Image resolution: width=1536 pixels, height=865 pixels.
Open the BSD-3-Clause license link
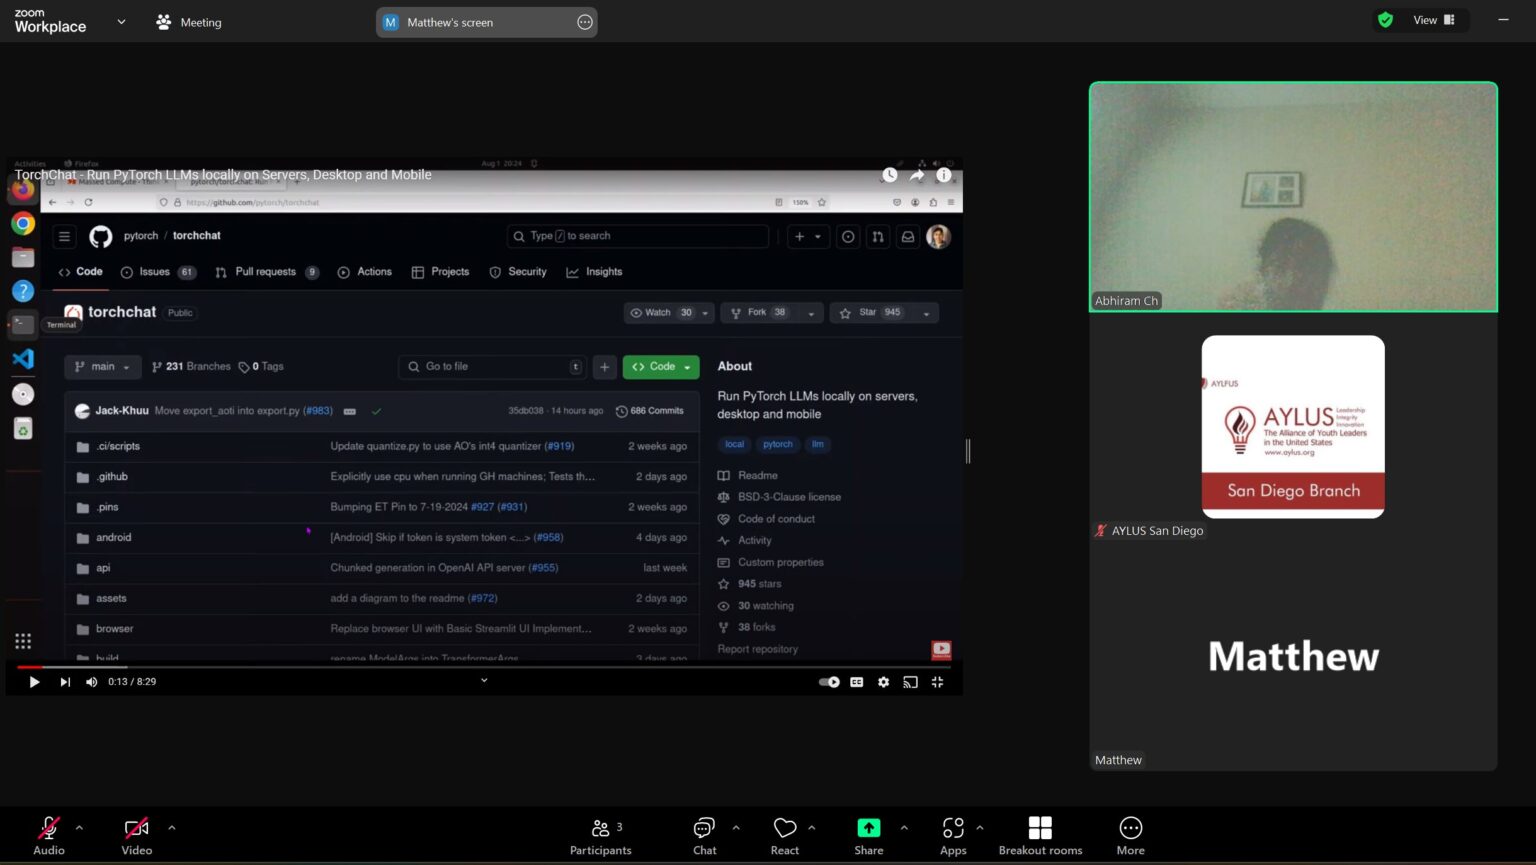coord(789,497)
